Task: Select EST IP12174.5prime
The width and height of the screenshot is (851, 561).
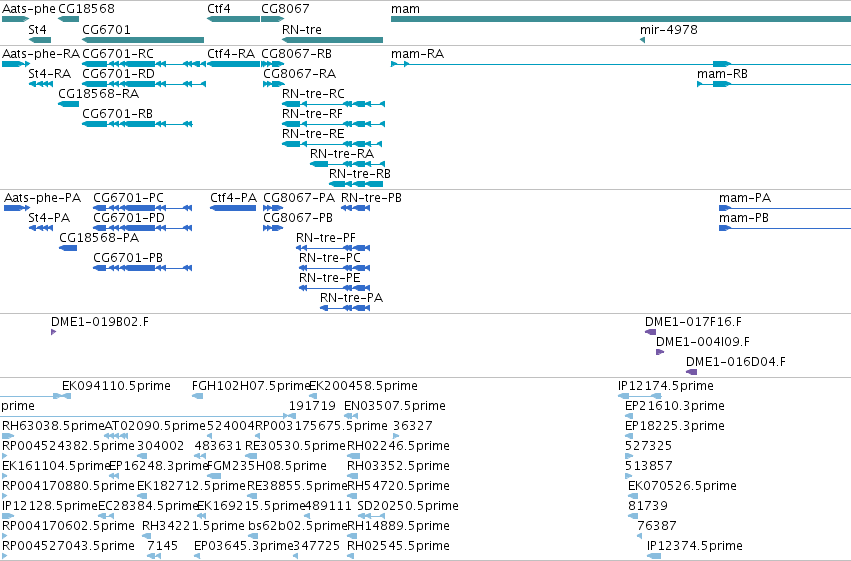Action: [x=640, y=396]
